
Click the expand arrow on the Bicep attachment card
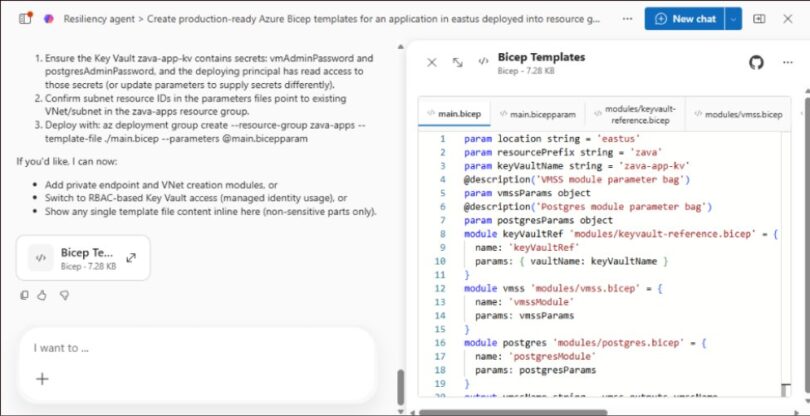131,258
